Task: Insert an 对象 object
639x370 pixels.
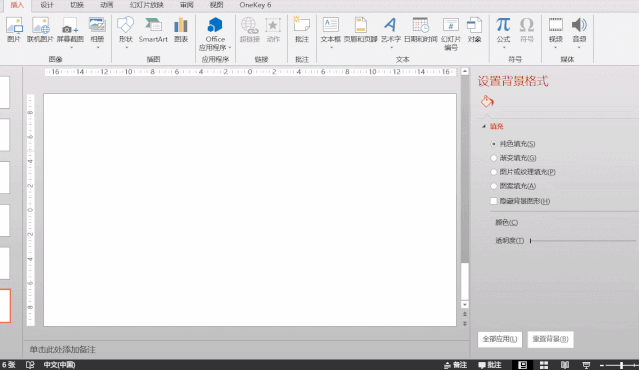Action: tap(474, 29)
